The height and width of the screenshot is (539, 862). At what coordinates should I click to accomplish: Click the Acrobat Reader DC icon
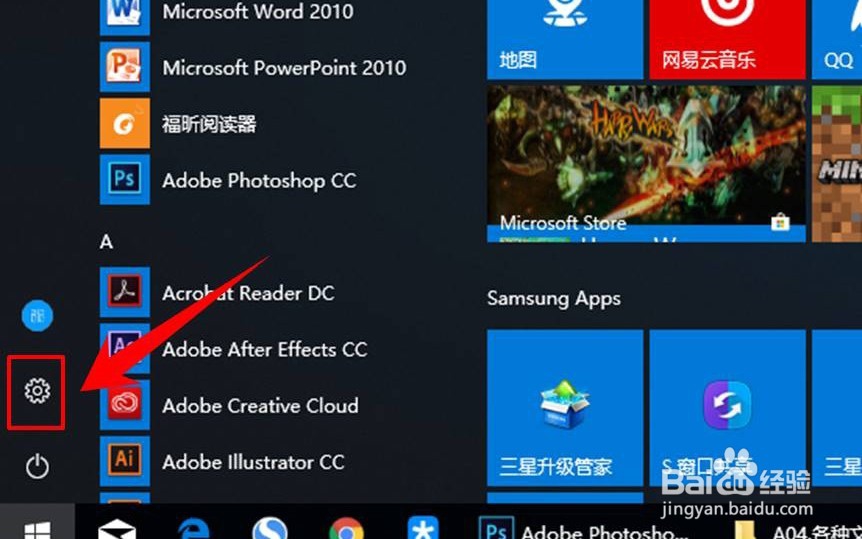125,292
